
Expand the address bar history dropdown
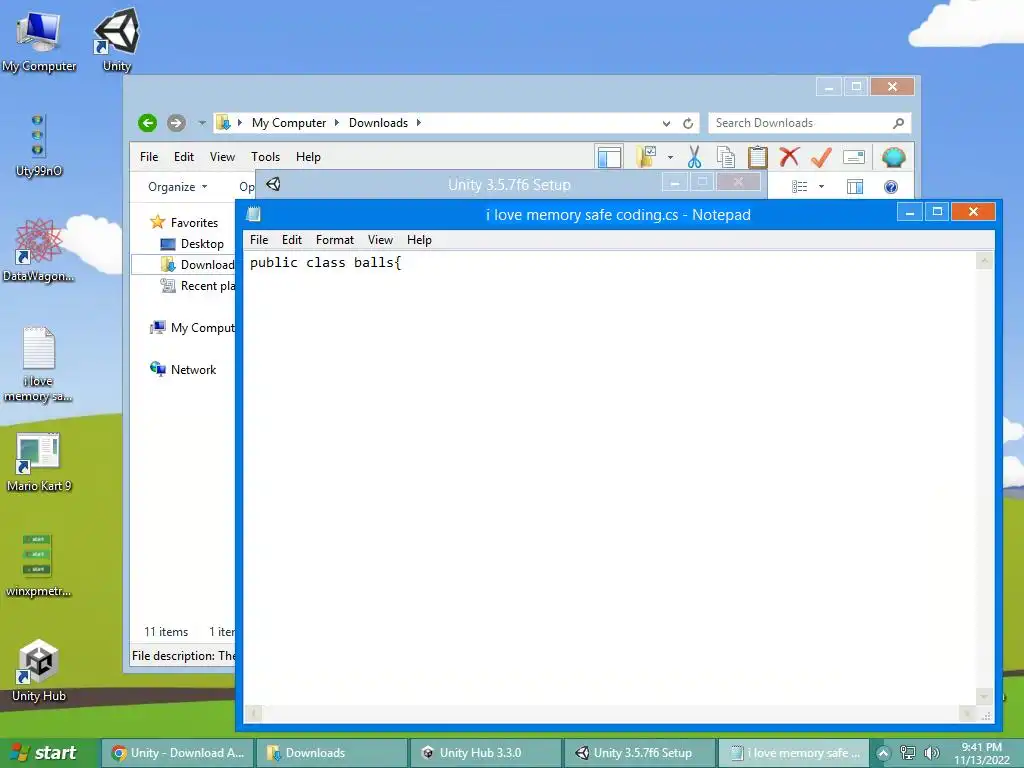point(666,123)
